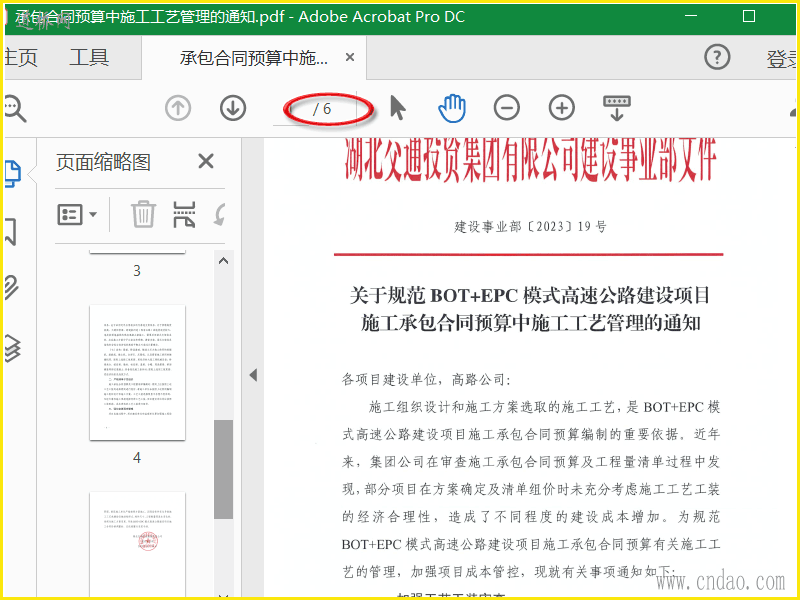Open the thumbnail options dropdown
This screenshot has width=800, height=600.
77,215
